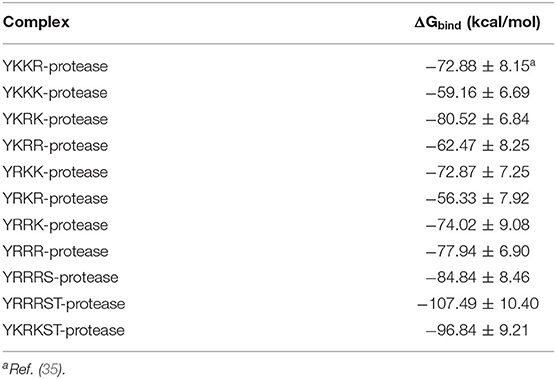The image size is (556, 379).
Task: Click the Complex column header
Action: (36, 22)
